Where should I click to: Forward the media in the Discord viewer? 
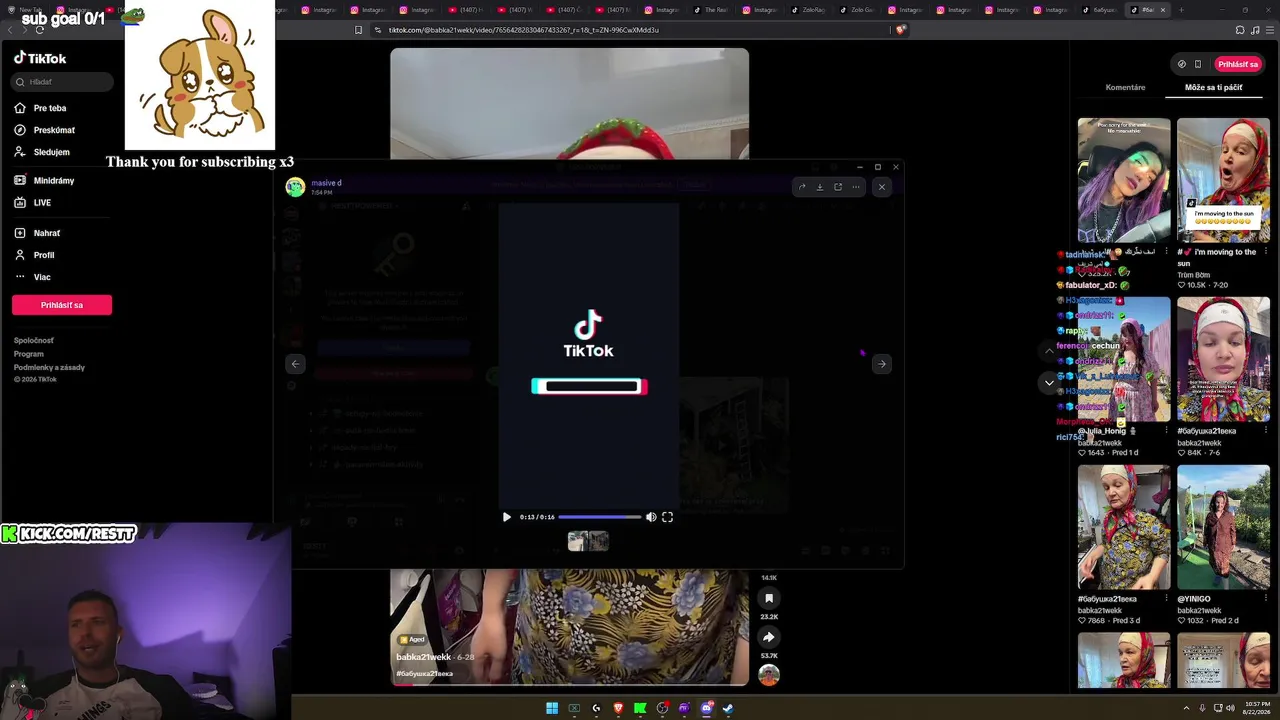802,187
